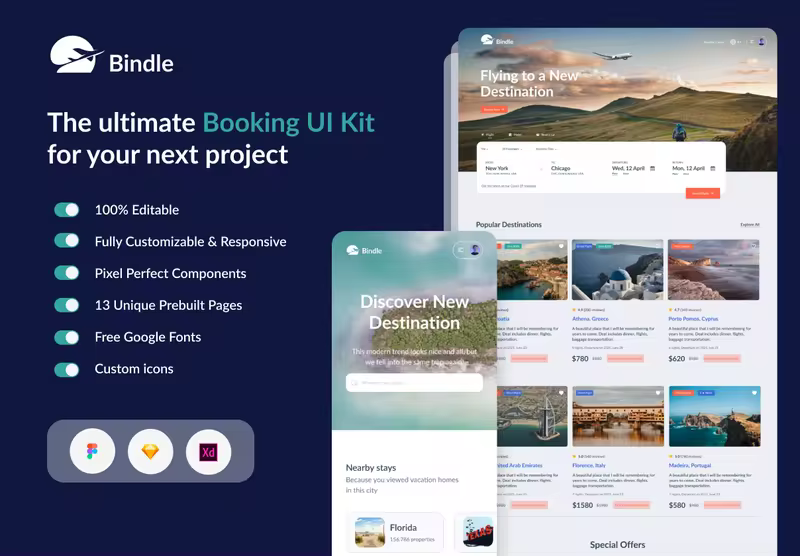Favorite the Madeira, Portugal card heart icon

pyautogui.click(x=754, y=393)
